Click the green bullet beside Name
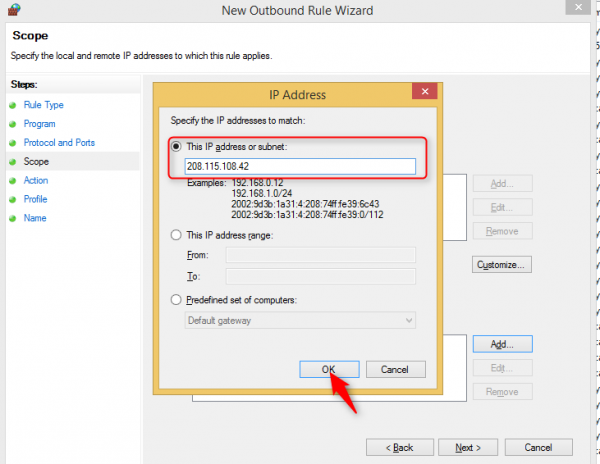The image size is (600, 464). [13, 218]
